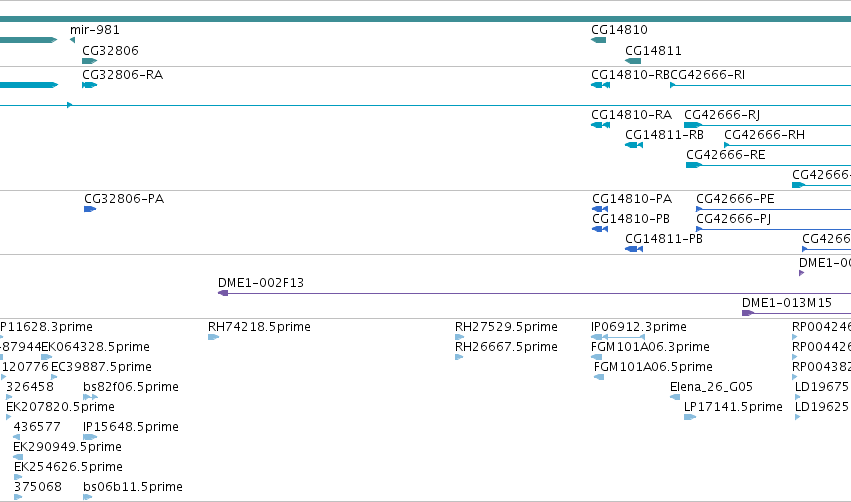Viewport: 851px width, 502px height.
Task: Select LP17141.5prime EST glyph
Action: pyautogui.click(x=690, y=417)
